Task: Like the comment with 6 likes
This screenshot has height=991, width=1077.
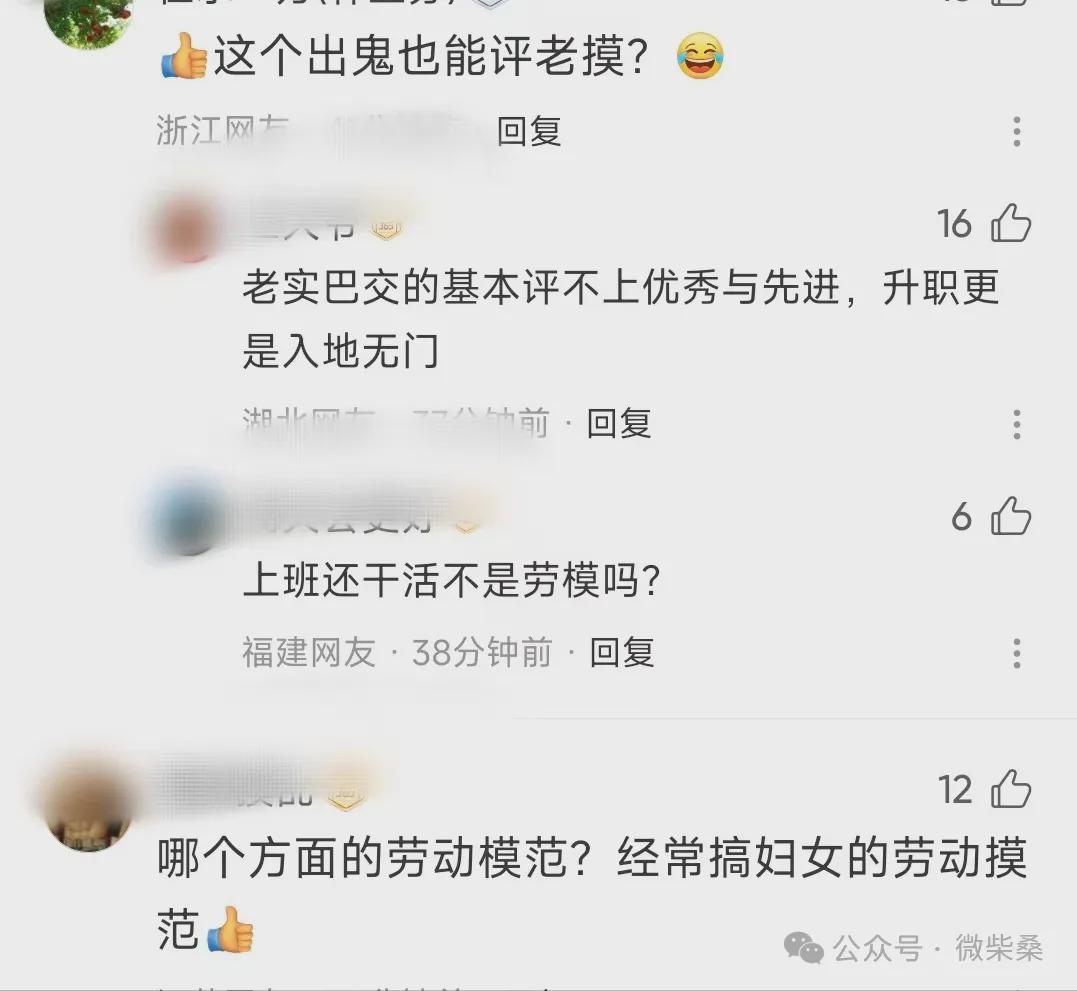Action: click(x=1011, y=516)
